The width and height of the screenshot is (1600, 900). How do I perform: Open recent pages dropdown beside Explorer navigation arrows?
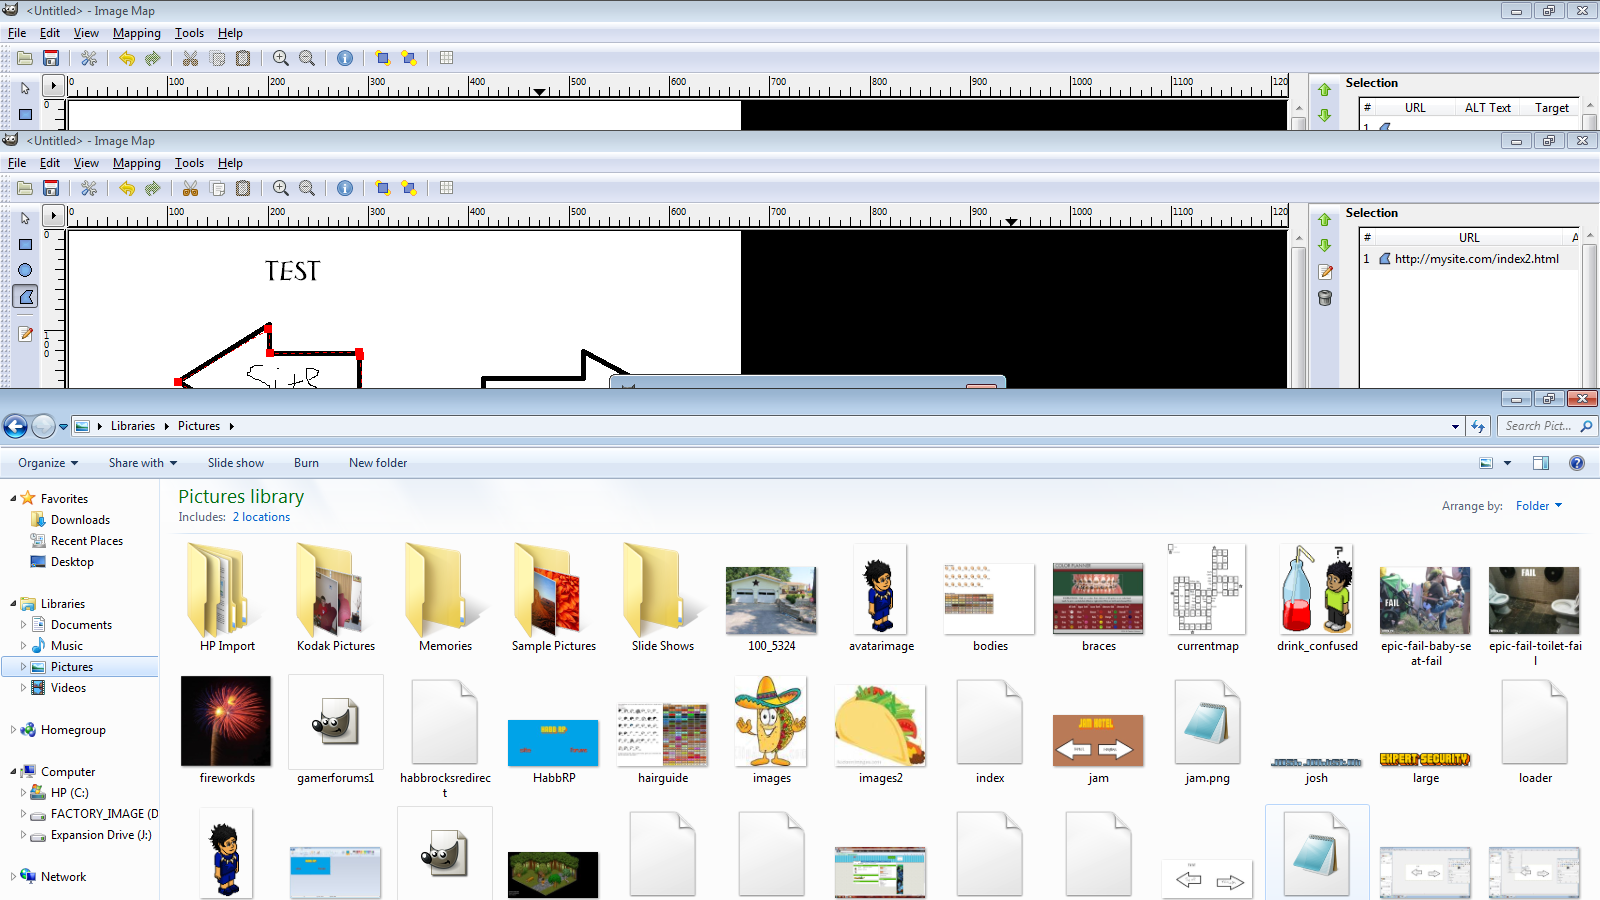click(63, 427)
